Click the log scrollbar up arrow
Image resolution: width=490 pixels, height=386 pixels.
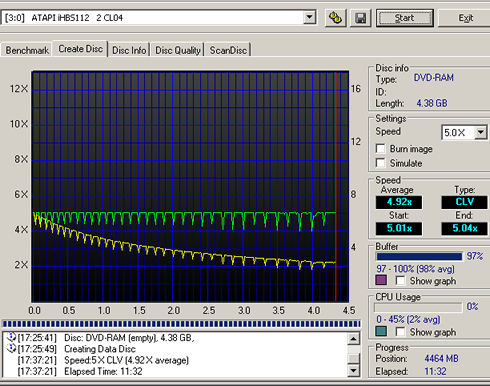353,339
